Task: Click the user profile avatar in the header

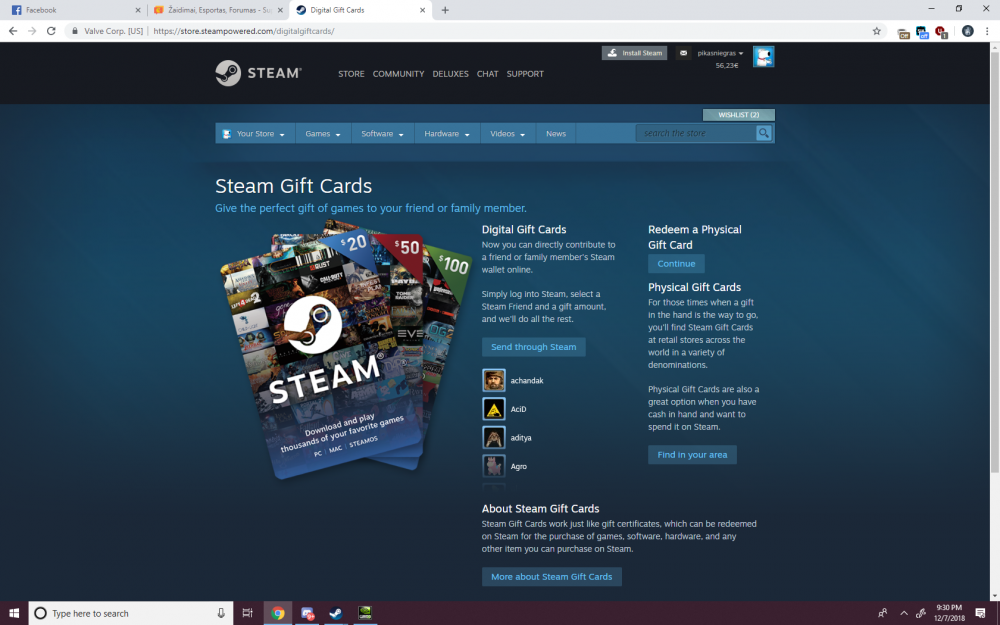Action: tap(763, 56)
